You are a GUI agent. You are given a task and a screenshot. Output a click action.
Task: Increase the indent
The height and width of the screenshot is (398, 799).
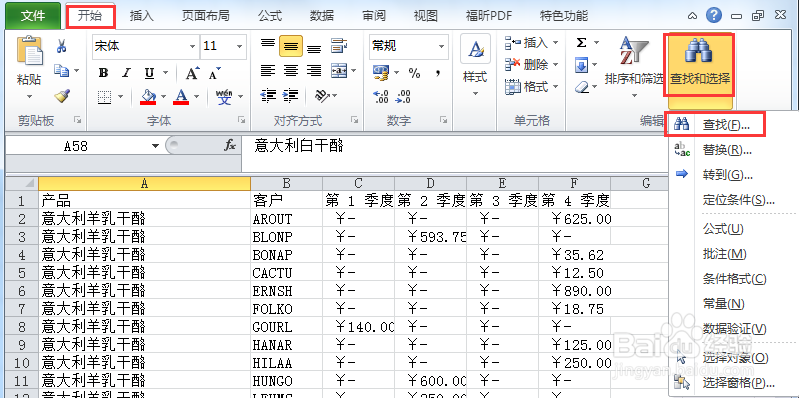[x=290, y=95]
